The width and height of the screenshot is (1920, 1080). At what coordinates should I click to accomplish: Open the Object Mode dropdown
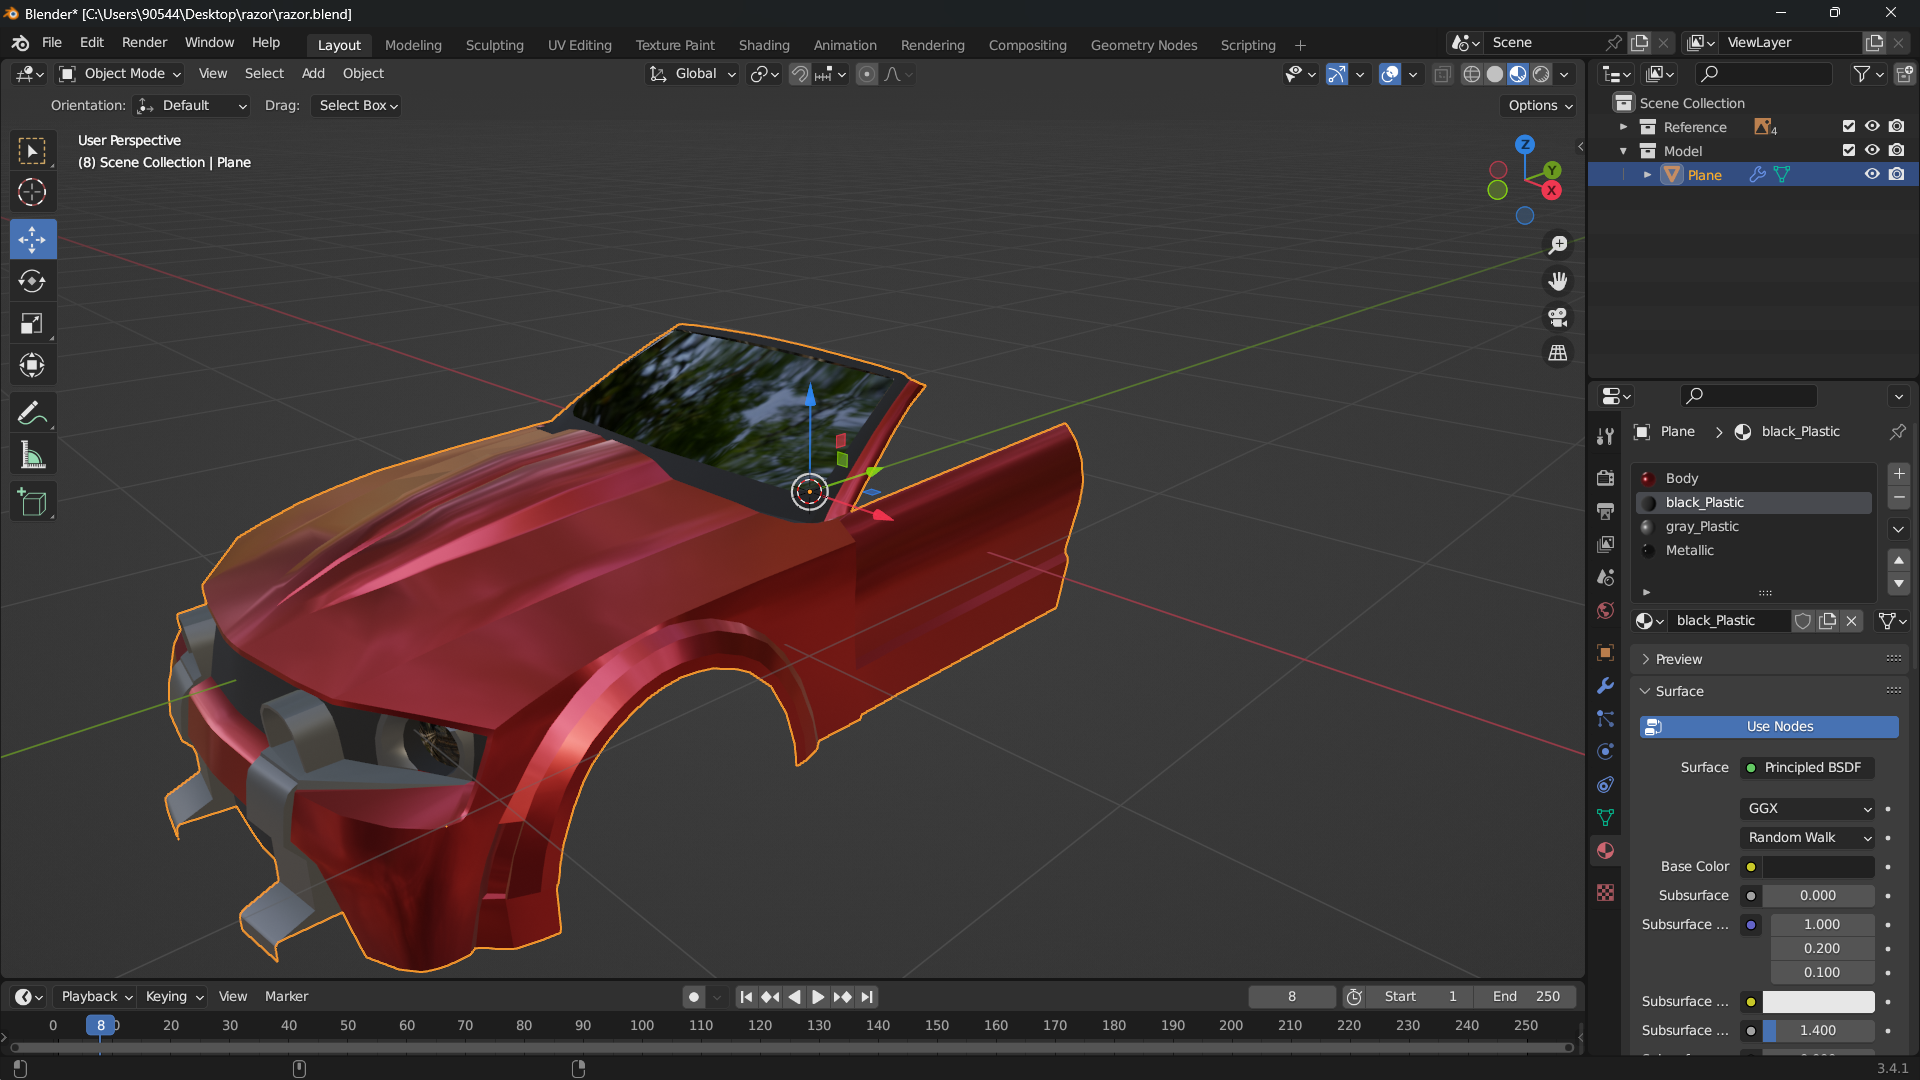(x=120, y=74)
